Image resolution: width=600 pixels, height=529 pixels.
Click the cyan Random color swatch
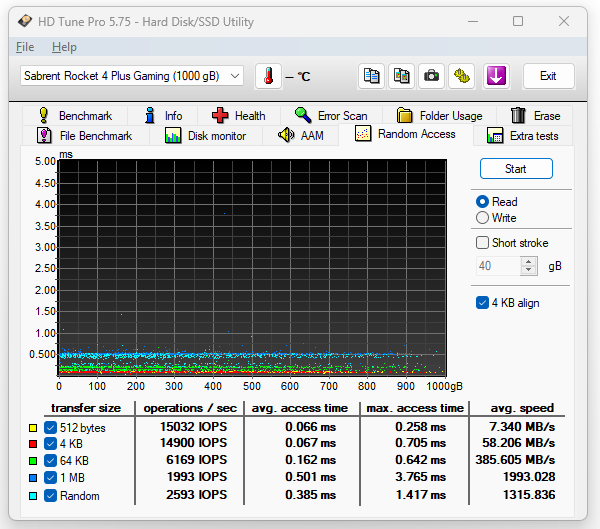[33, 496]
